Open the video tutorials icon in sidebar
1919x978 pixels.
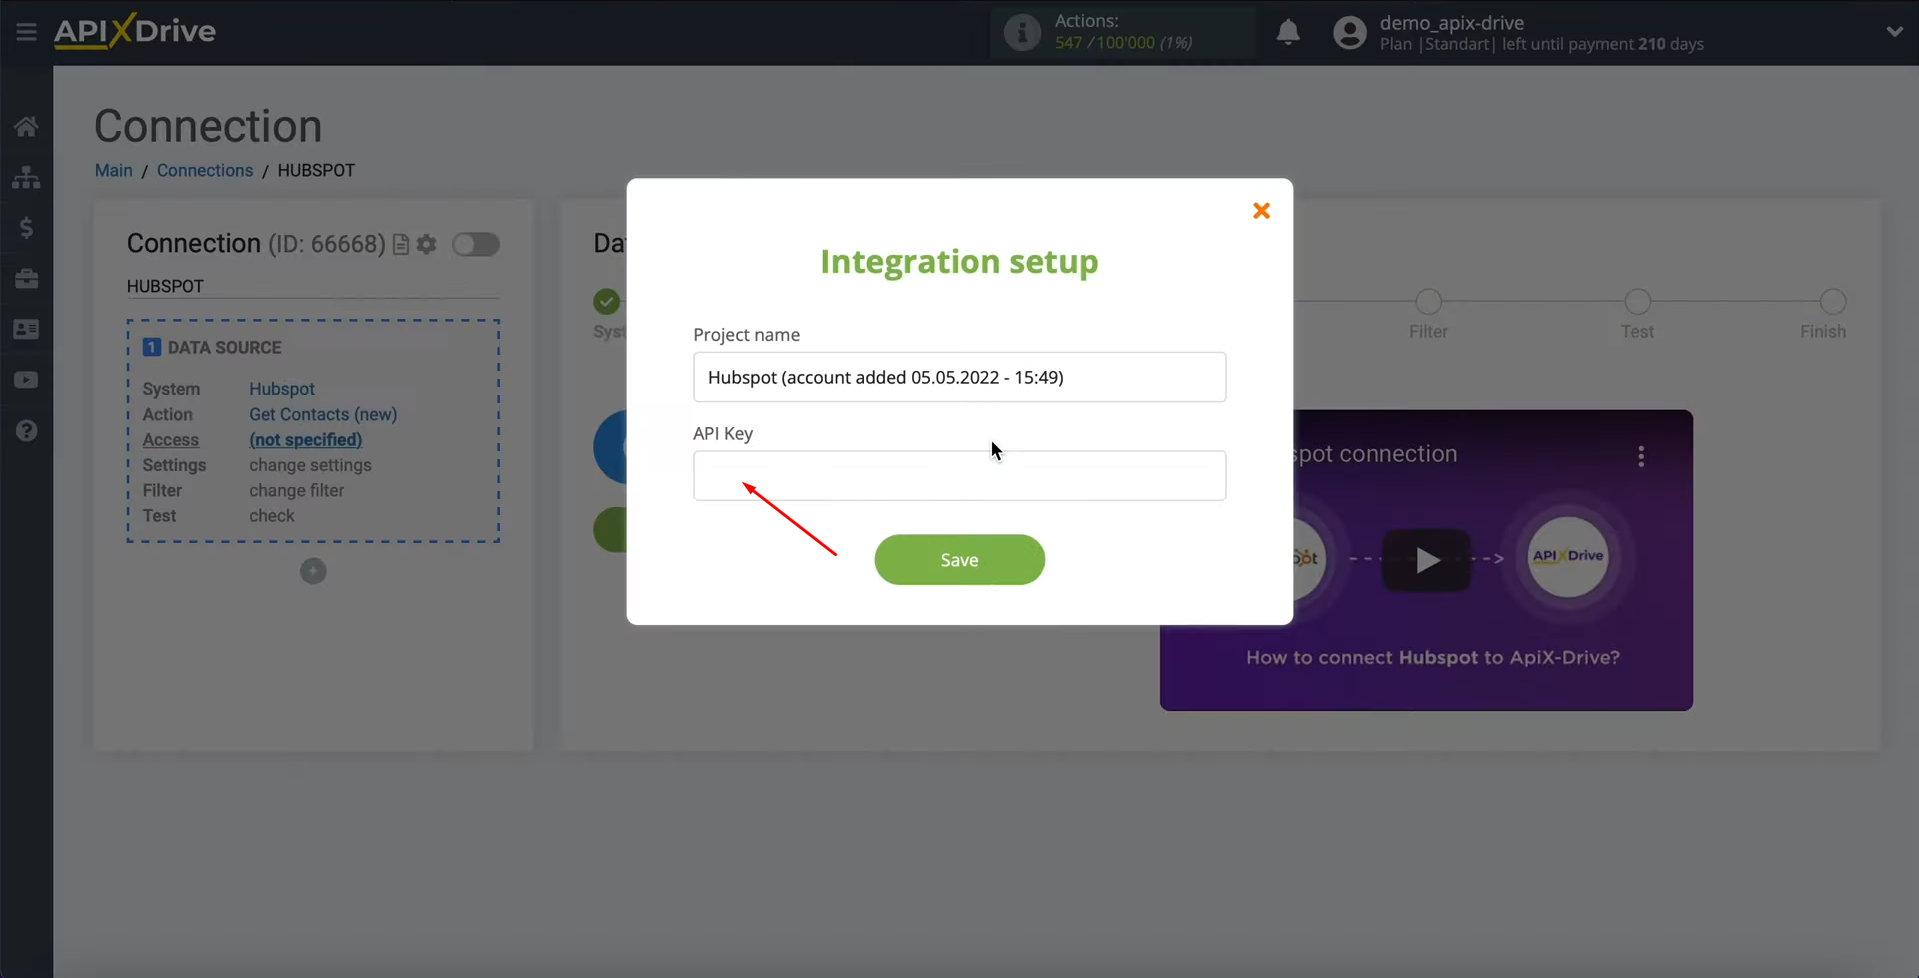pos(26,379)
